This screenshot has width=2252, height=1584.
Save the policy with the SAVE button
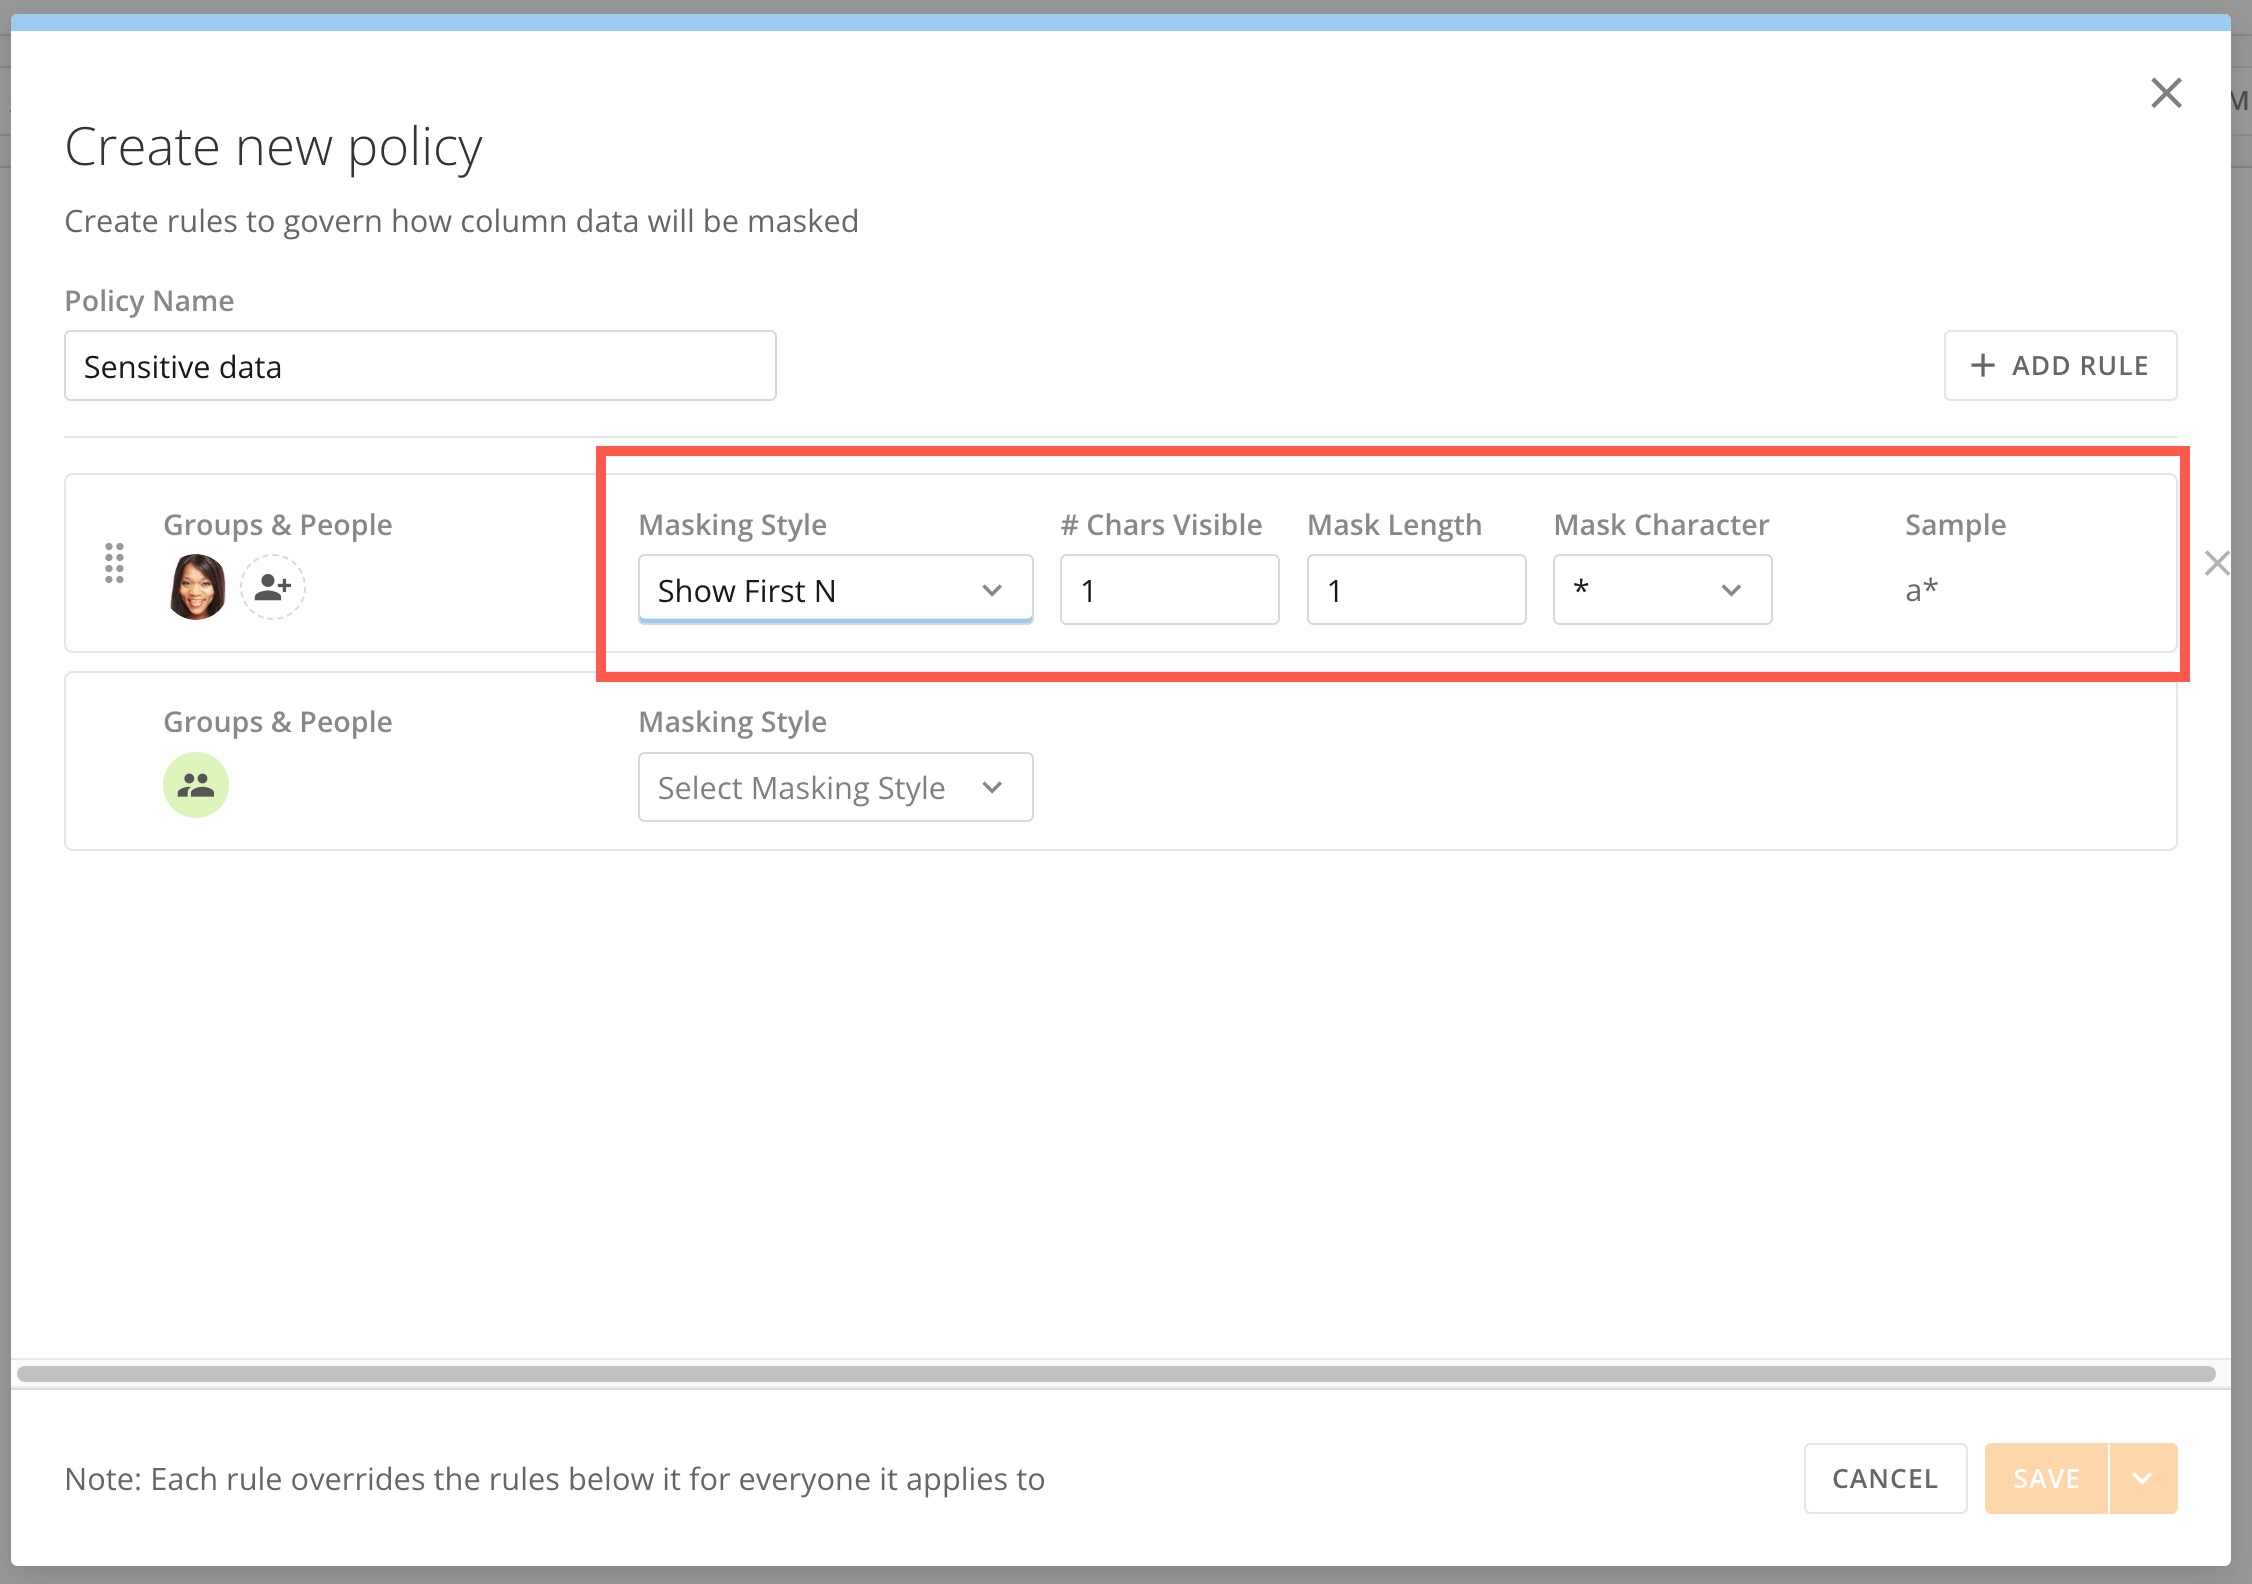[2044, 1478]
